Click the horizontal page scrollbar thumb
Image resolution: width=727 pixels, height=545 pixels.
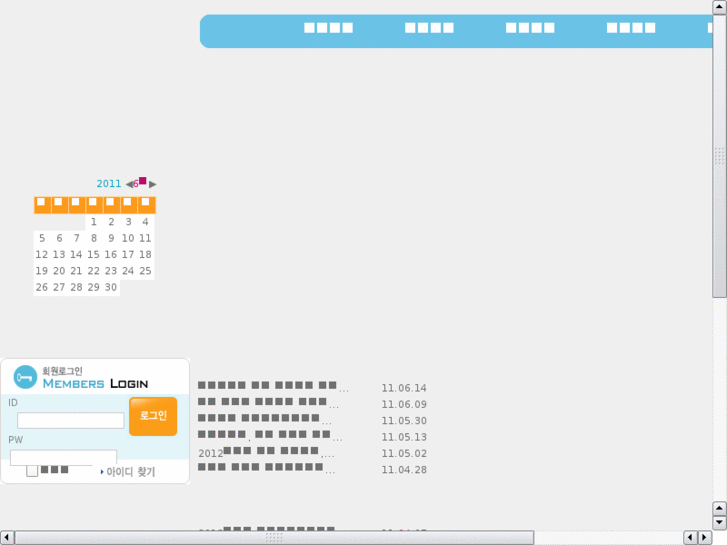(274, 538)
